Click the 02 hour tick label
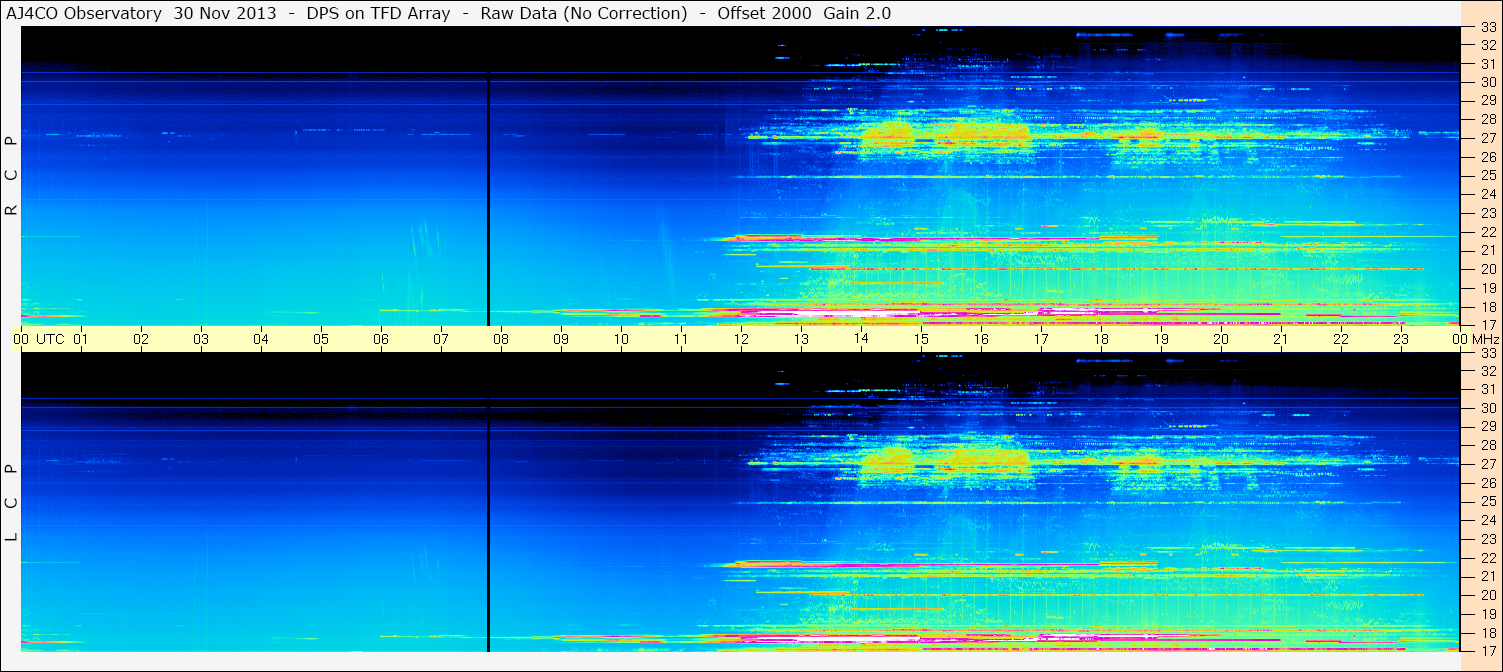Screen dimensions: 1503x672 141,339
